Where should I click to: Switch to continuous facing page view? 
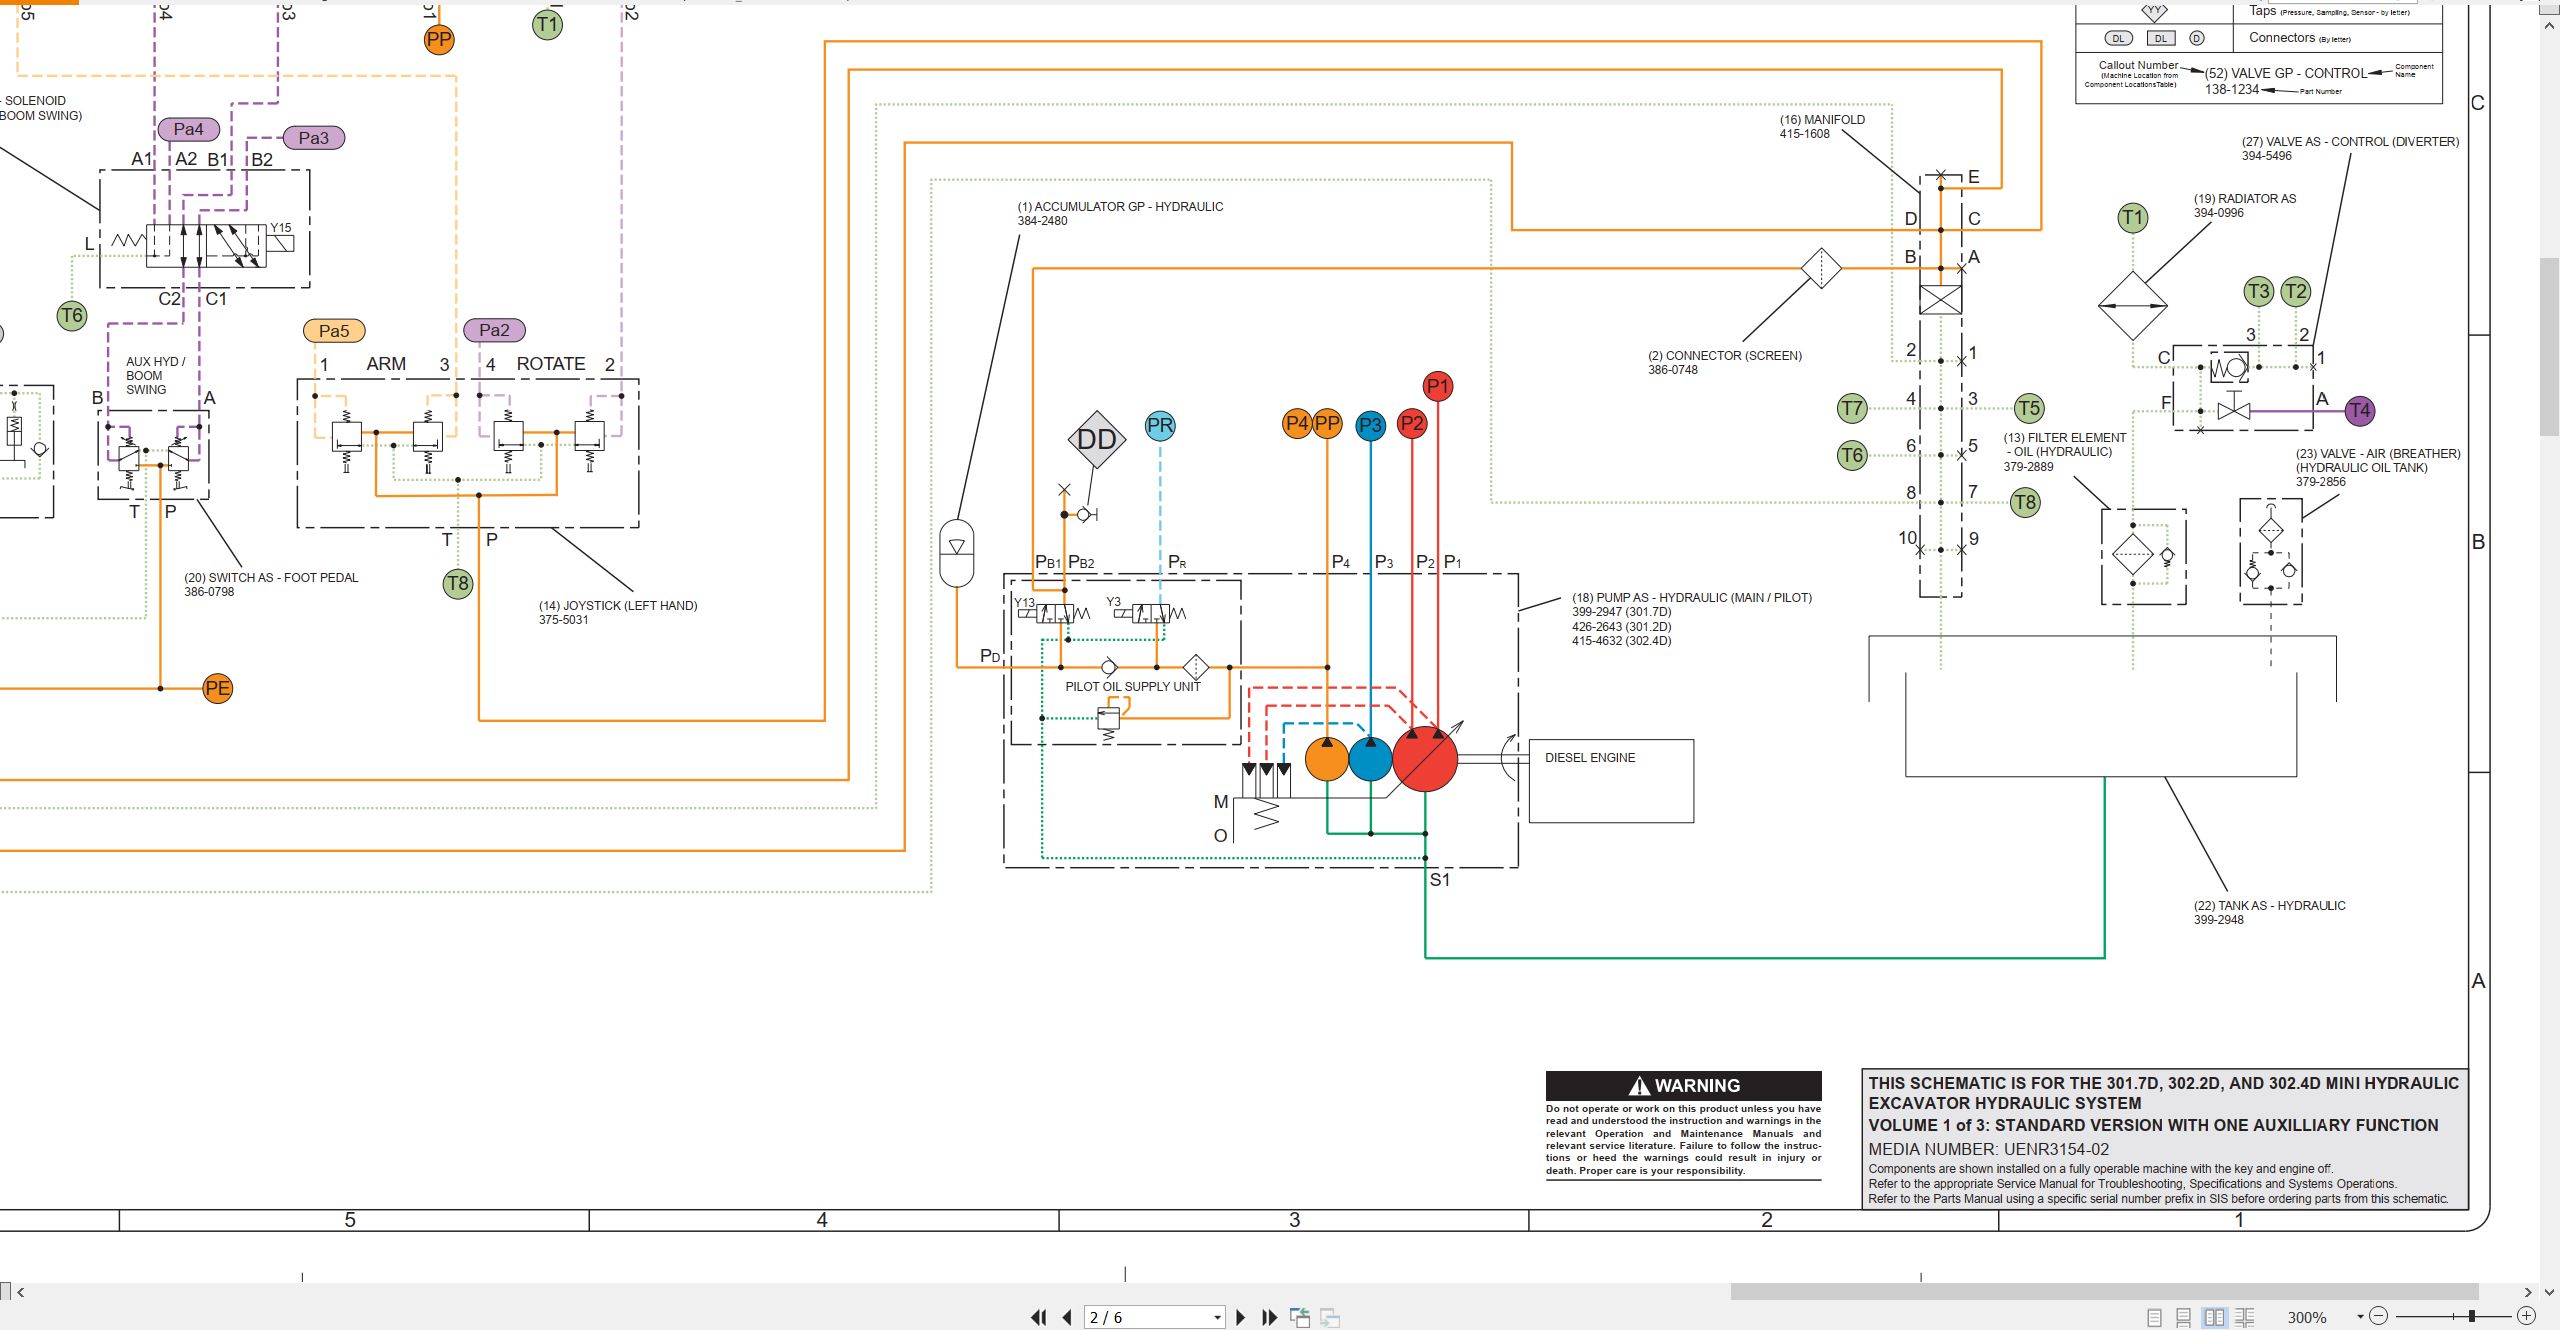point(2245,1317)
